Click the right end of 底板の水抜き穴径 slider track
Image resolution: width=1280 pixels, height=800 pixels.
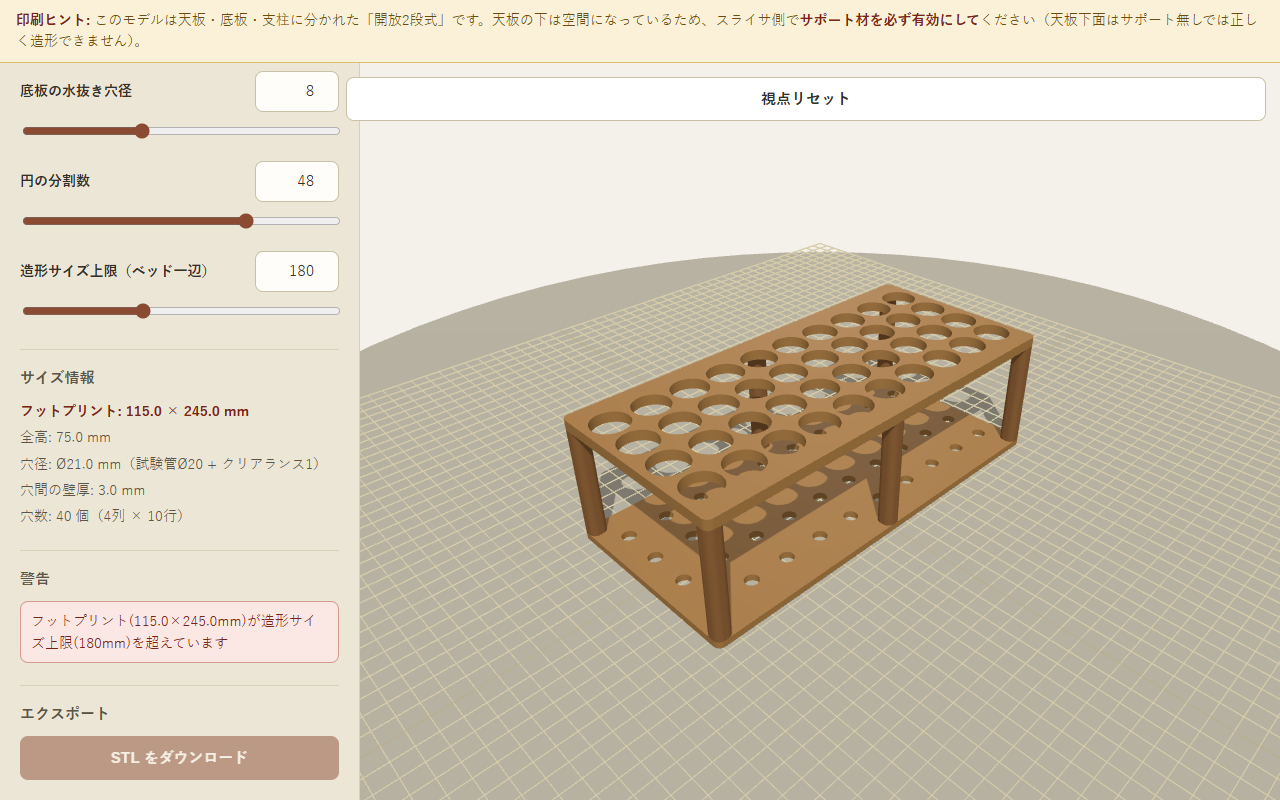click(x=337, y=131)
